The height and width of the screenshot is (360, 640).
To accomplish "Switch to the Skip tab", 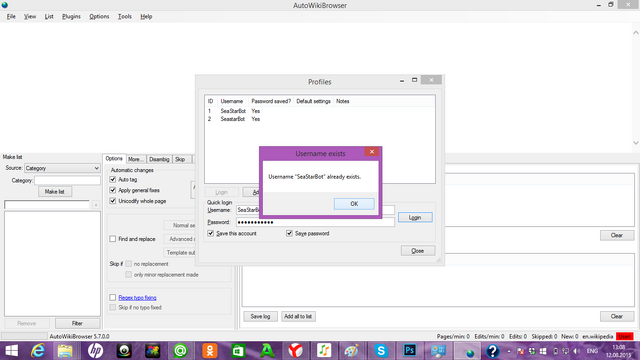I will tap(180, 159).
